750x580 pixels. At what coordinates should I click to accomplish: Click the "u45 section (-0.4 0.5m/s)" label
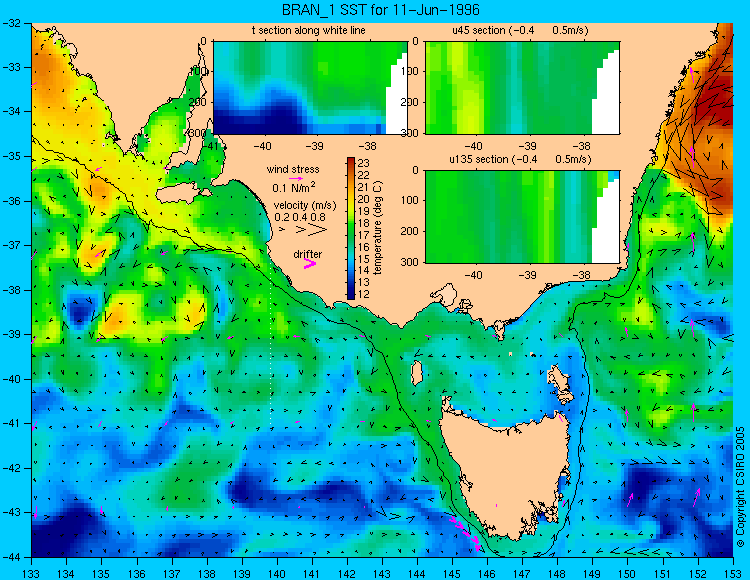[x=520, y=31]
